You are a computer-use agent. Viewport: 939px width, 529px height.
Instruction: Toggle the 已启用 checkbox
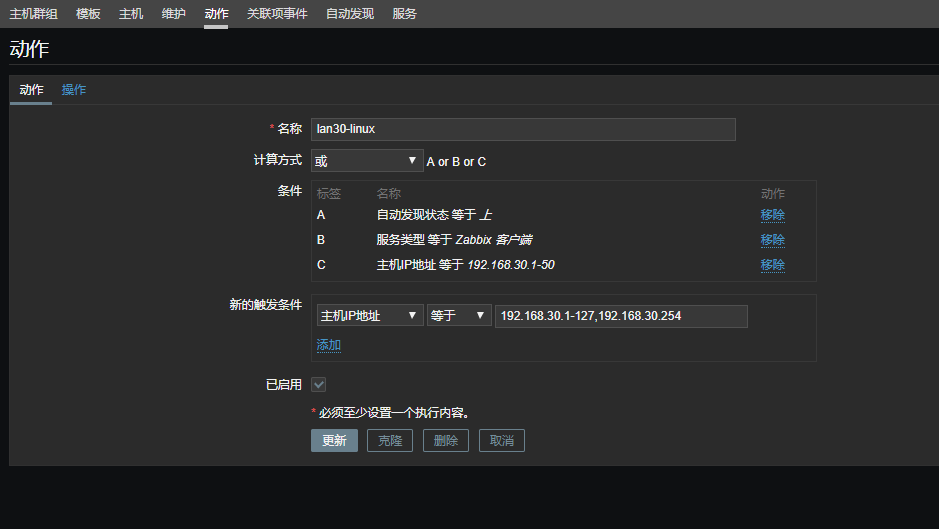(x=319, y=385)
